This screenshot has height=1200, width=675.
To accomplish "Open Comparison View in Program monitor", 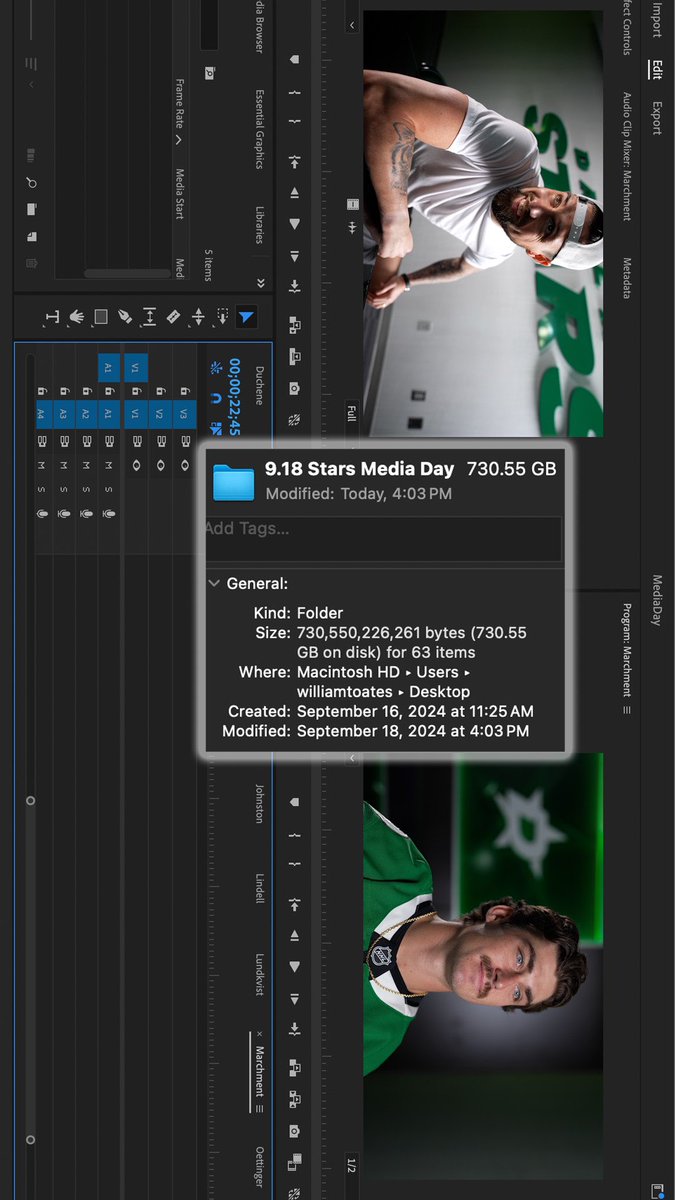I will pos(295,1164).
